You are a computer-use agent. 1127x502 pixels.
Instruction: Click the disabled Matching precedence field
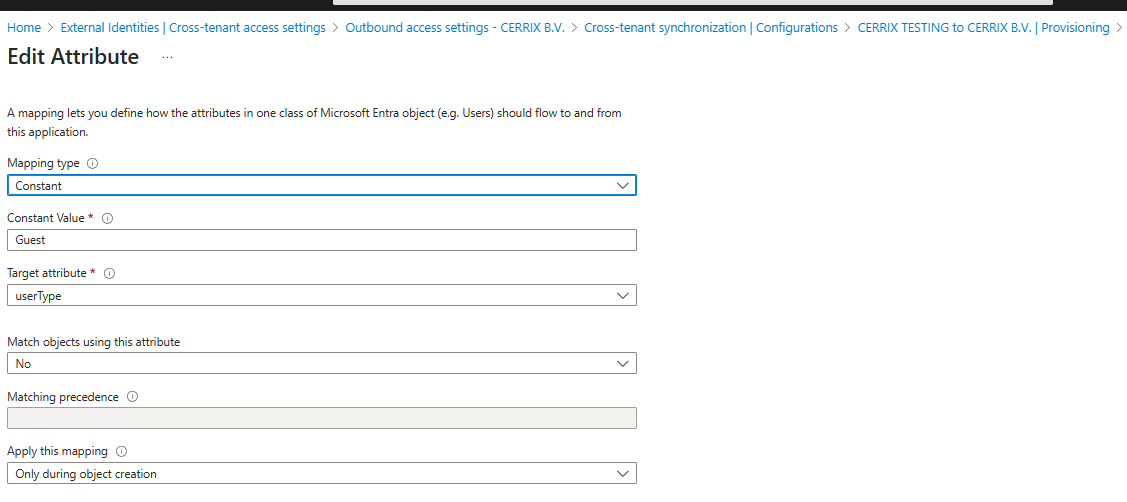pos(321,418)
